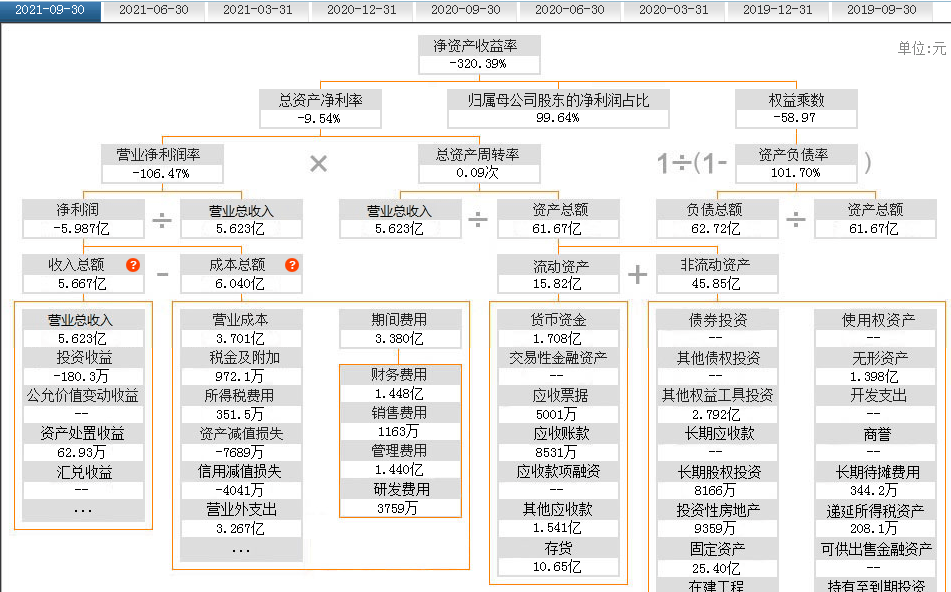View the 2019-09-30 report tab
Image resolution: width=951 pixels, height=592 pixels.
coord(881,10)
